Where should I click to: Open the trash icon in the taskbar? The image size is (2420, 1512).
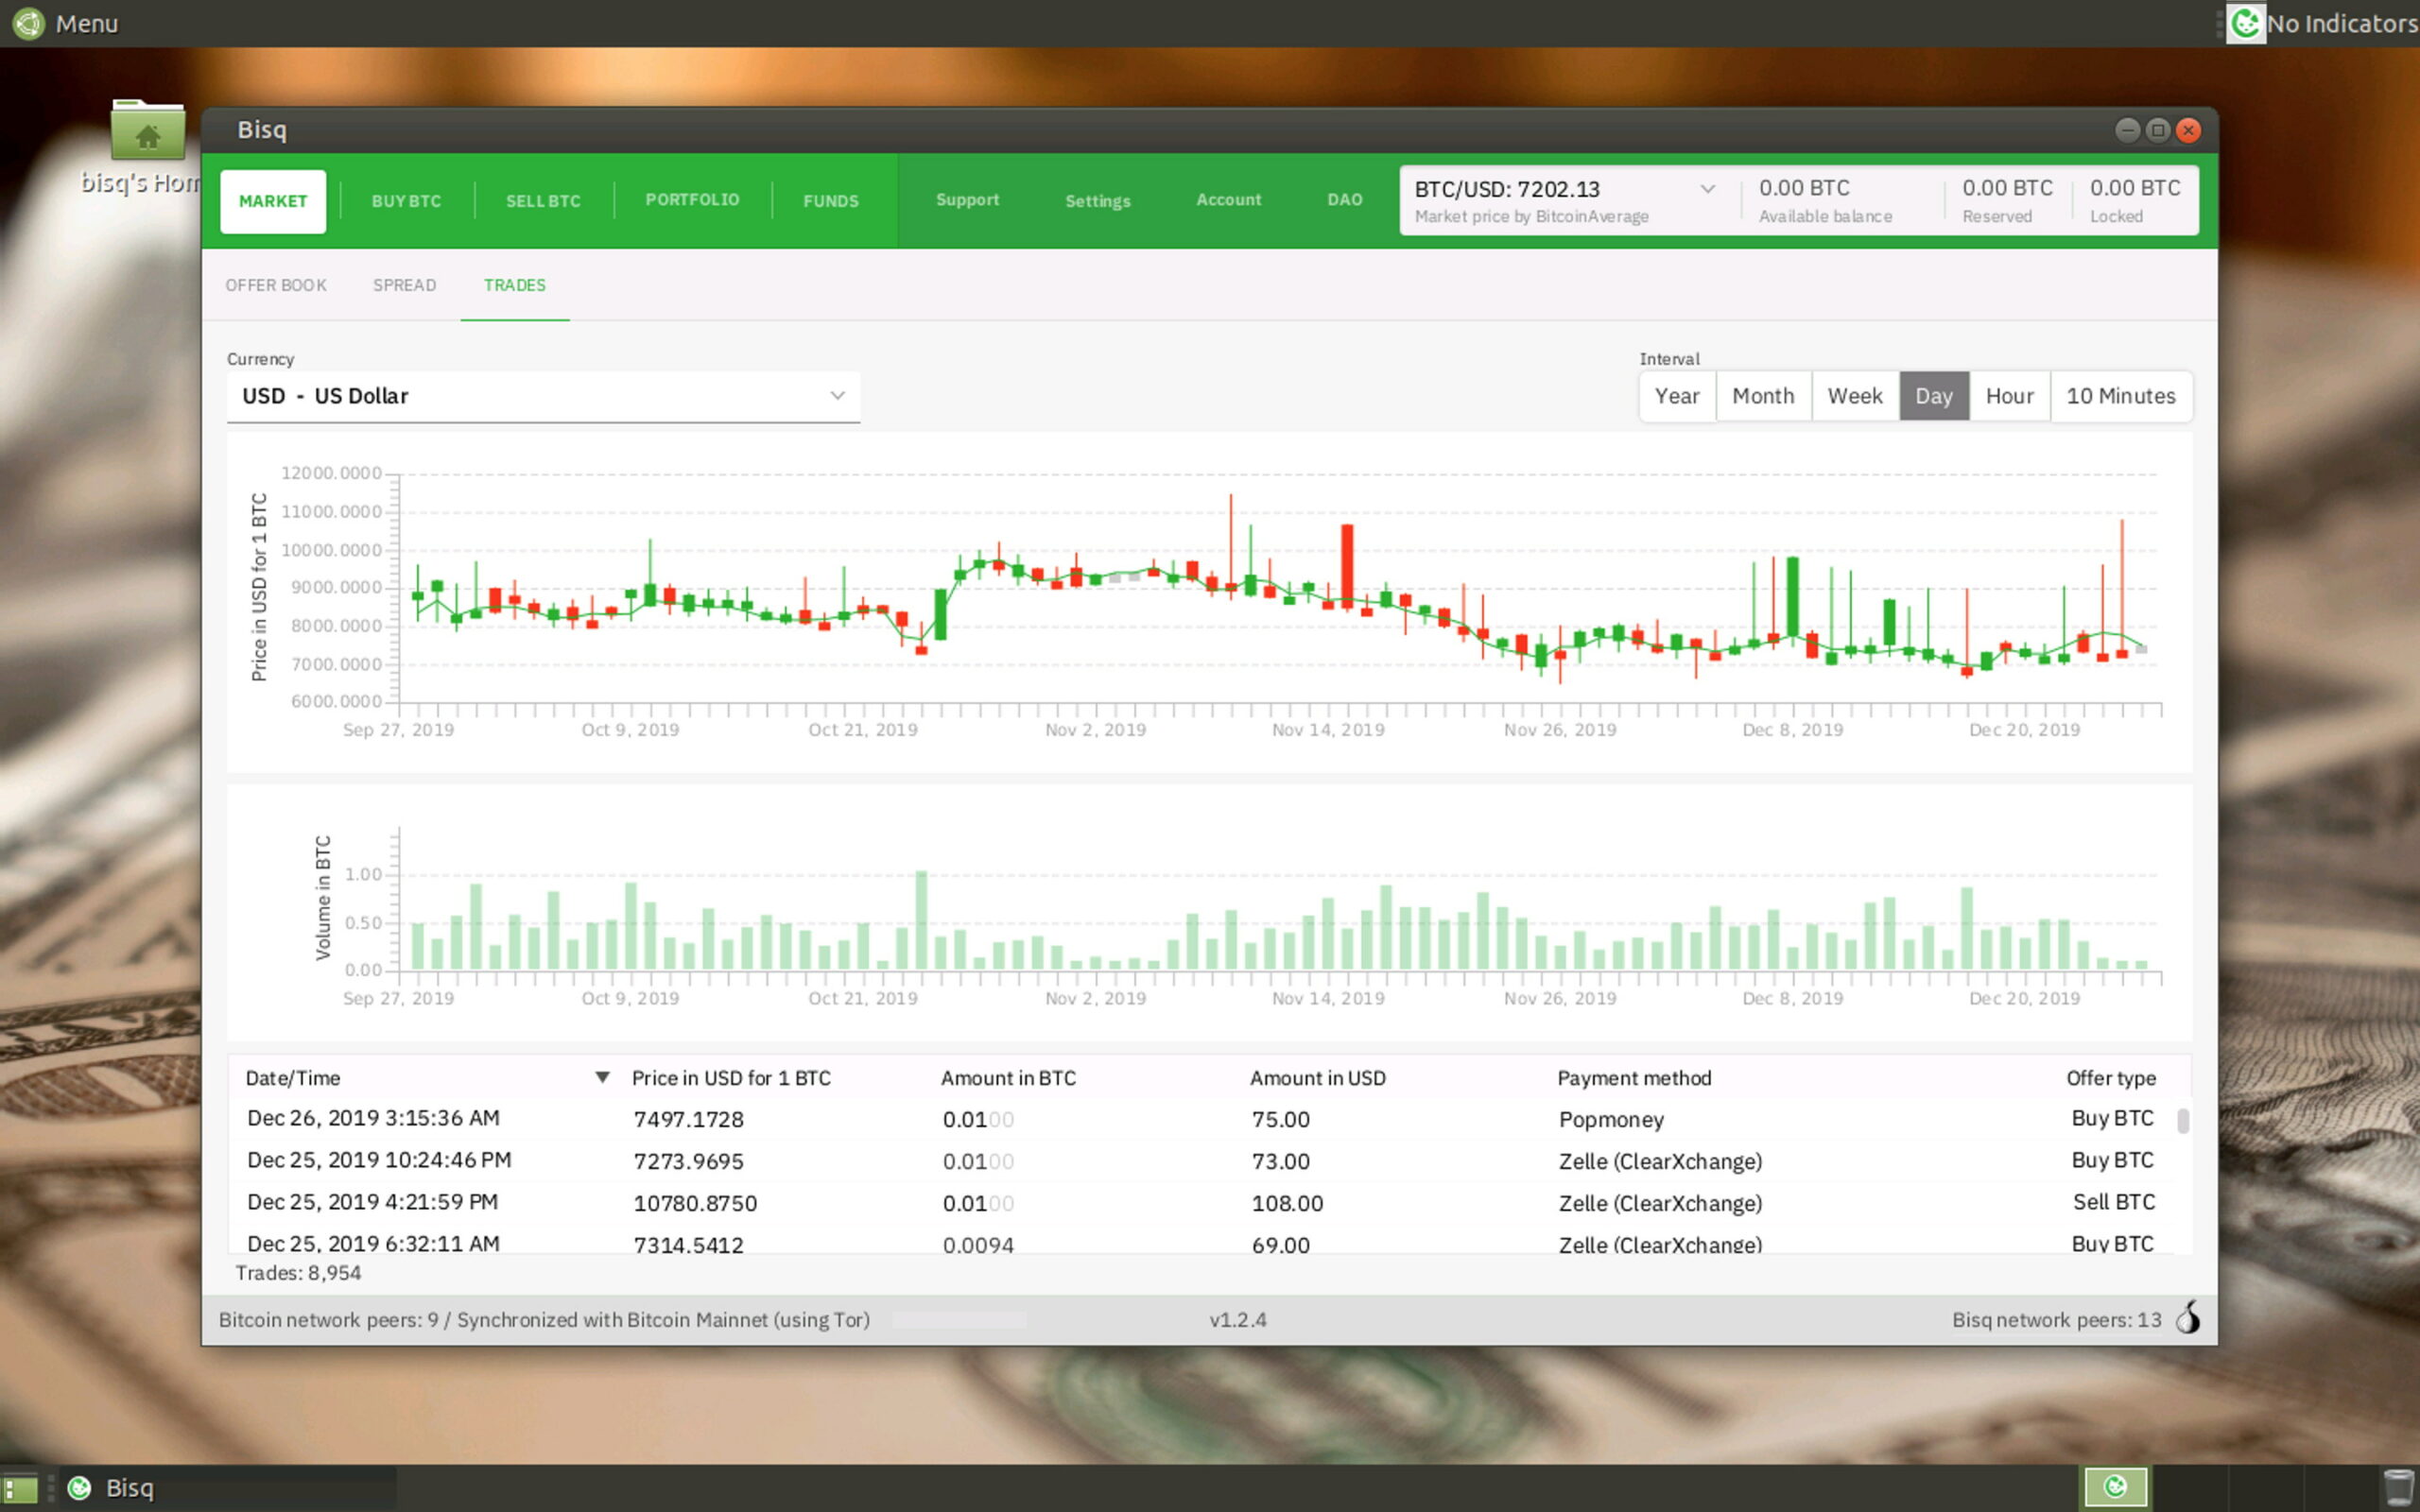(x=2398, y=1487)
